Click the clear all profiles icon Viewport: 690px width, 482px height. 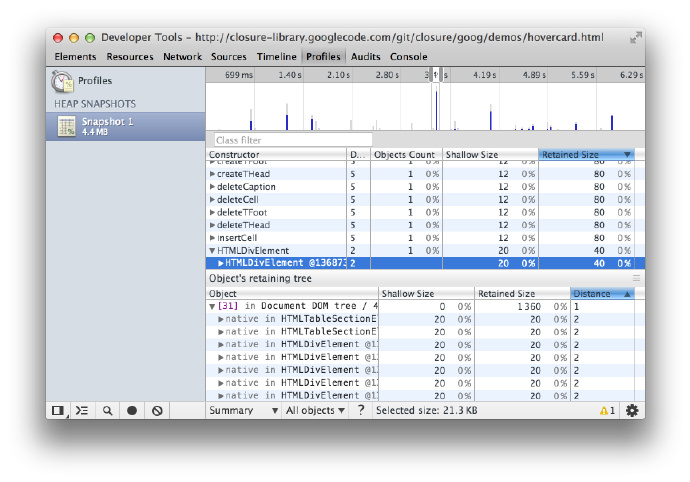pos(157,410)
